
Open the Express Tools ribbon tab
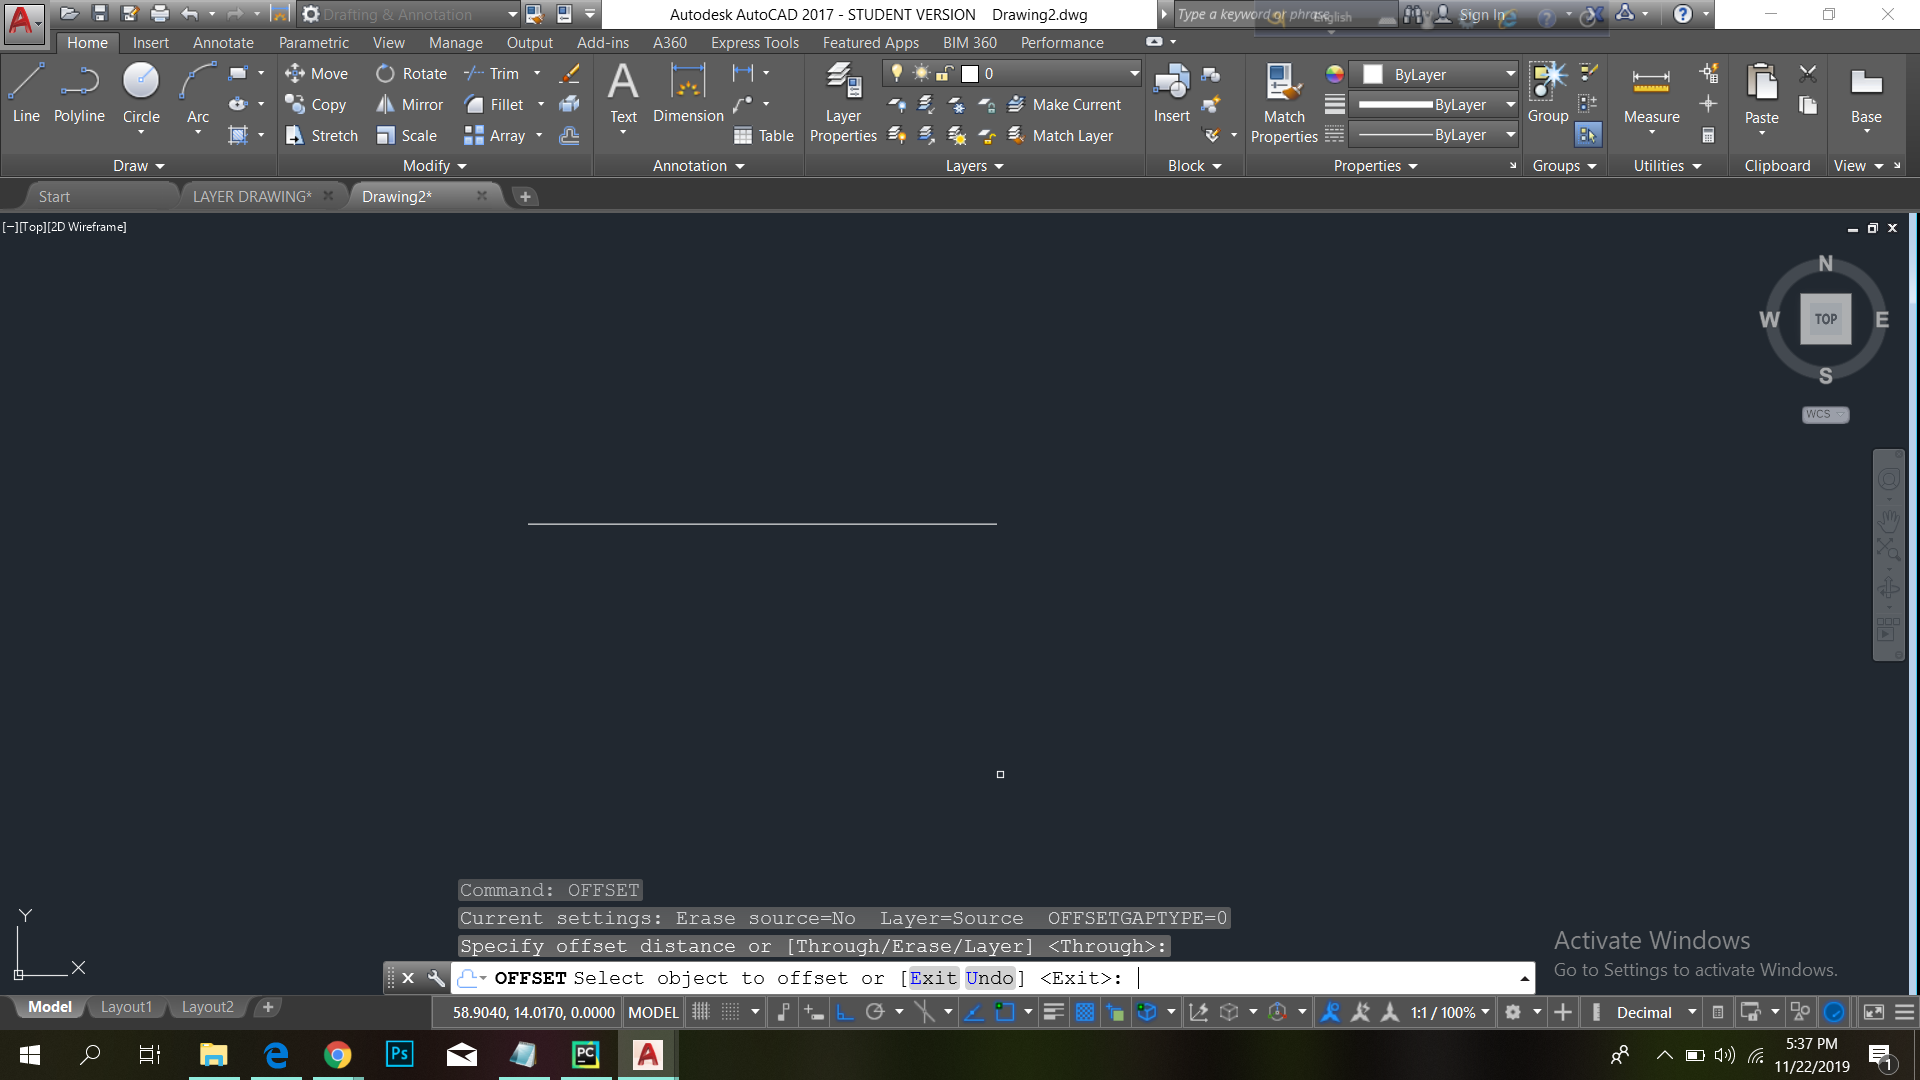[x=755, y=42]
